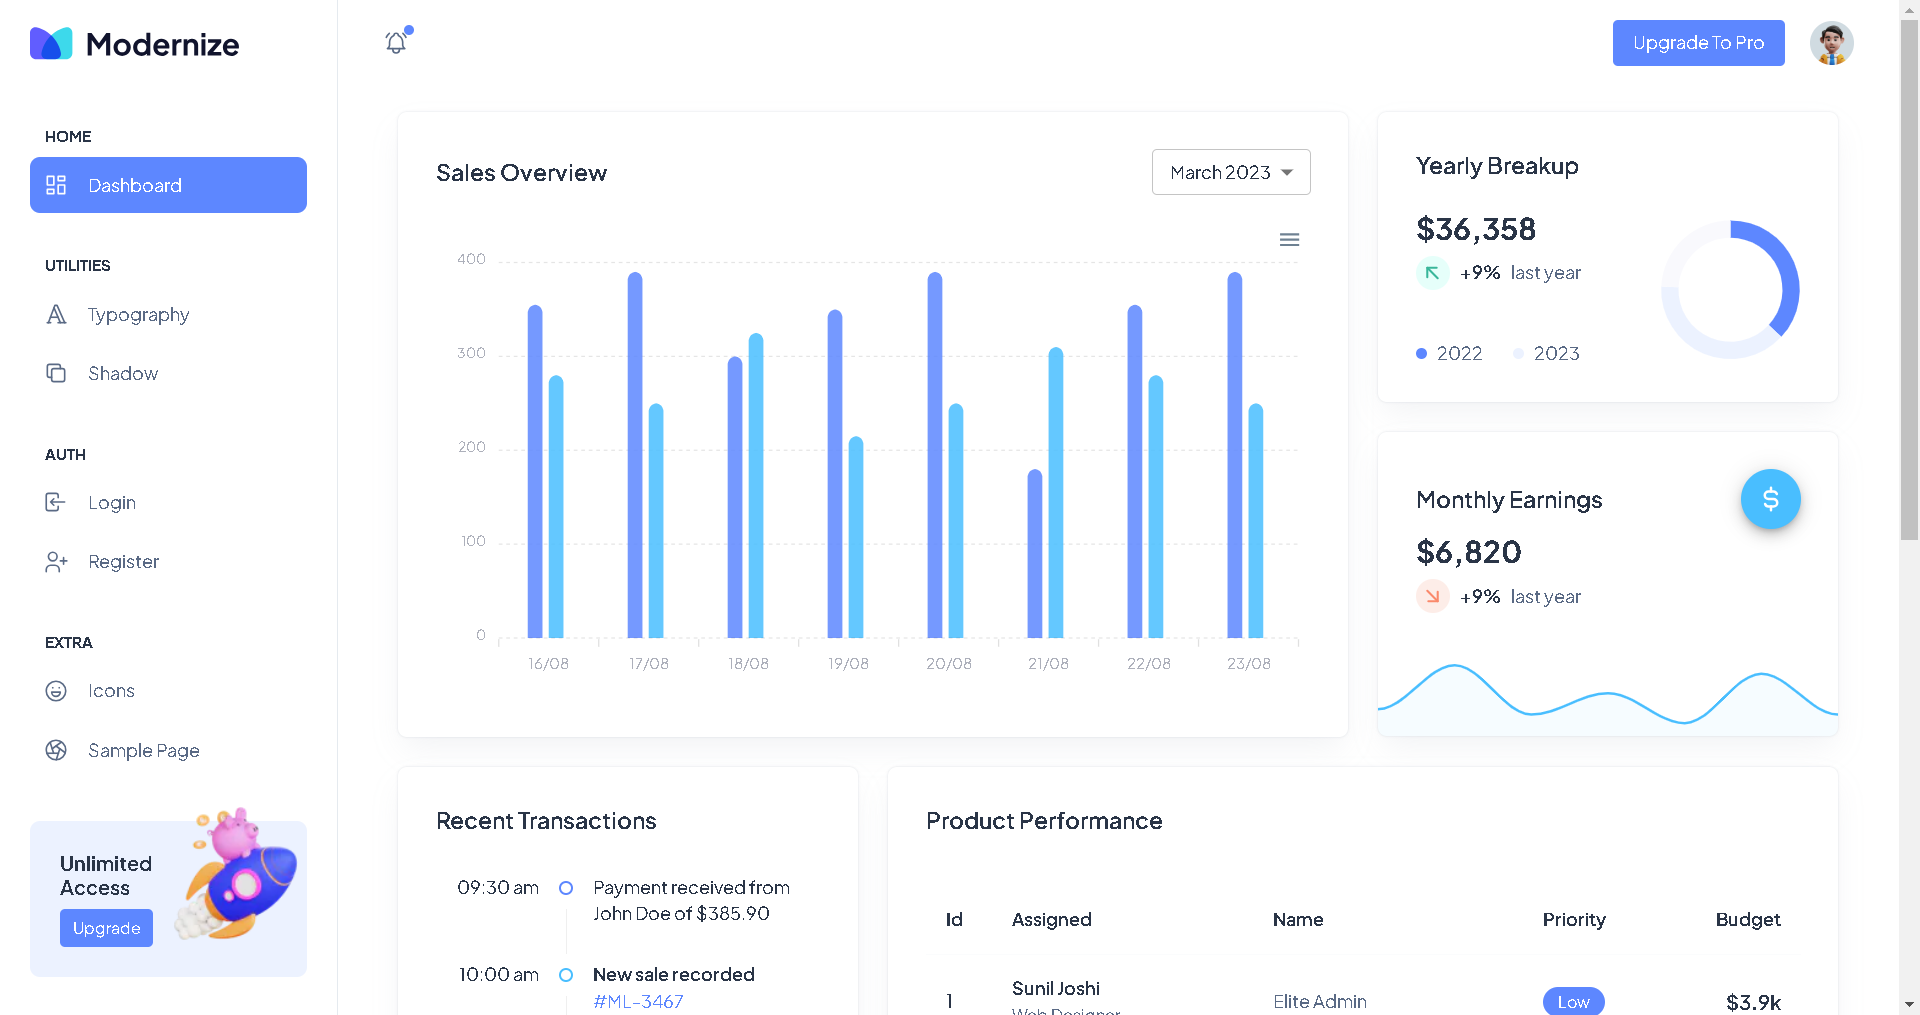The height and width of the screenshot is (1015, 1920).
Task: Click the Upgrade To Pro button
Action: click(x=1698, y=43)
